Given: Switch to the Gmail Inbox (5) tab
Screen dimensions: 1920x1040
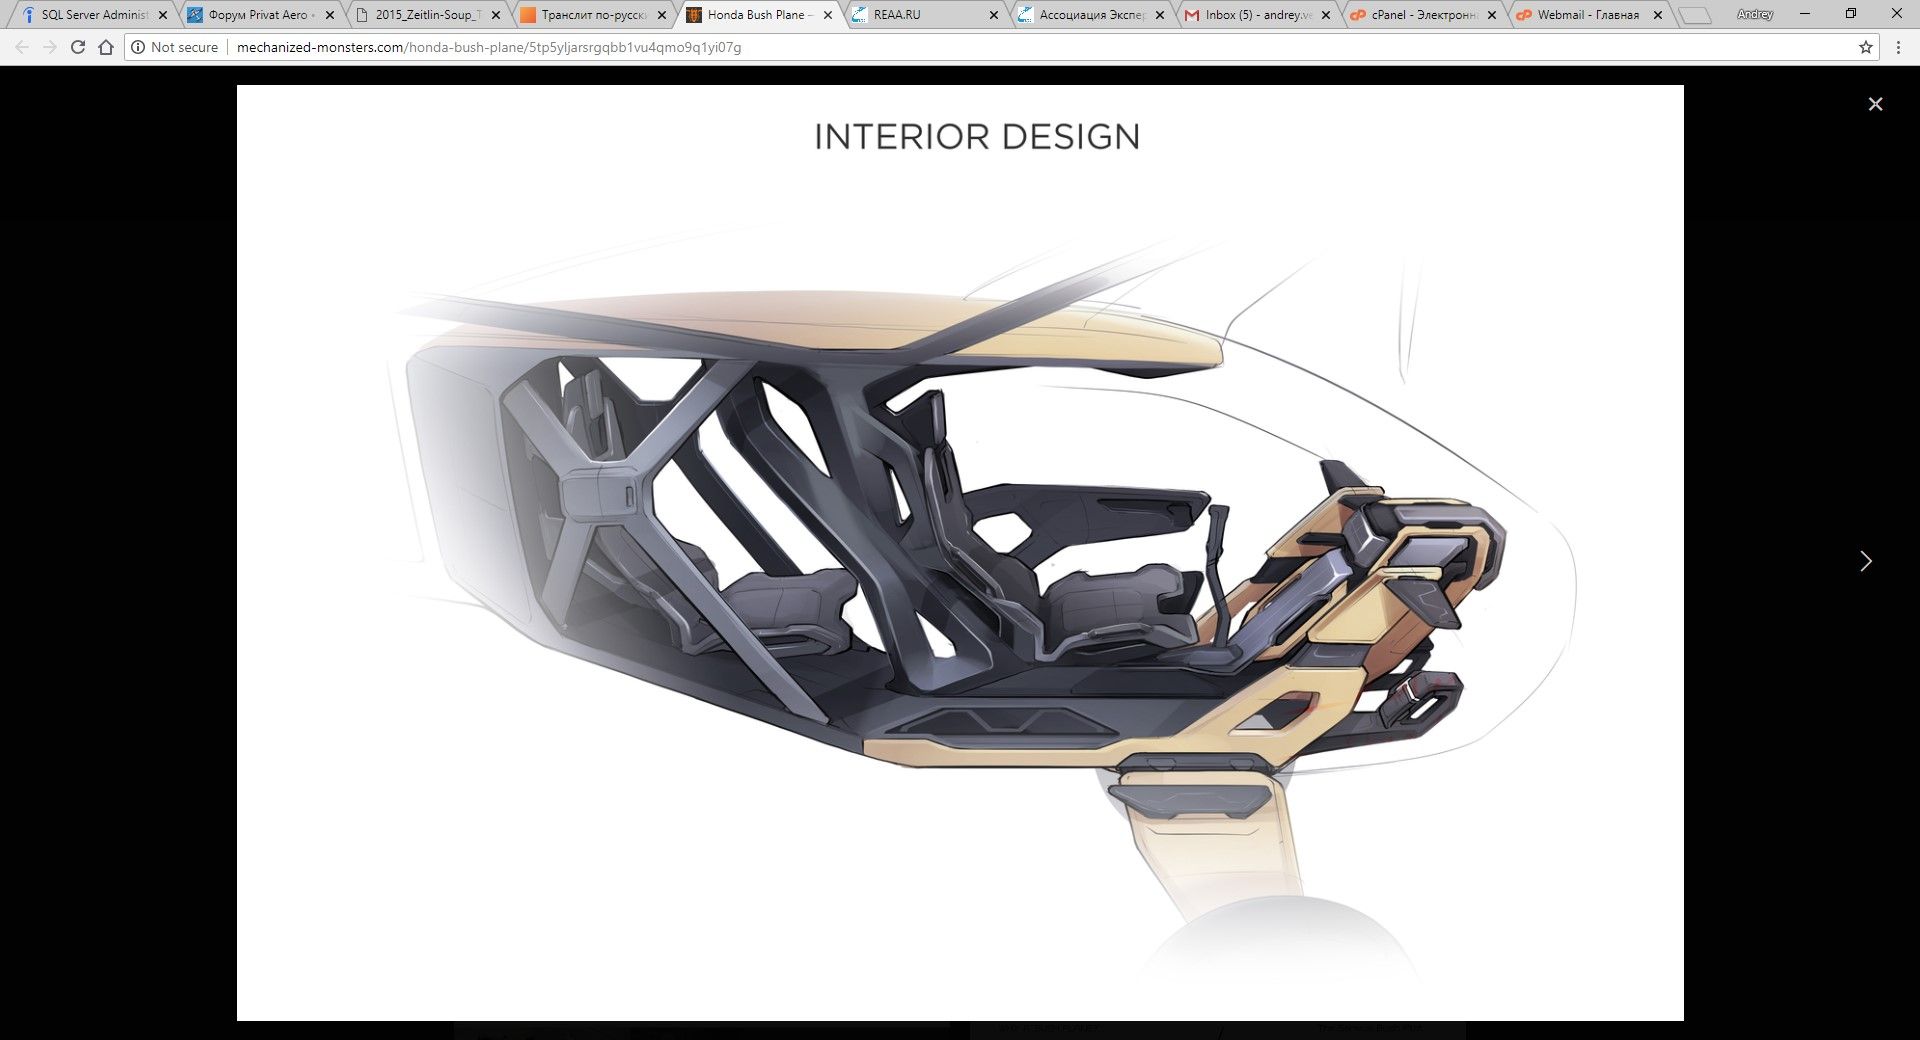Looking at the screenshot, I should [1257, 15].
